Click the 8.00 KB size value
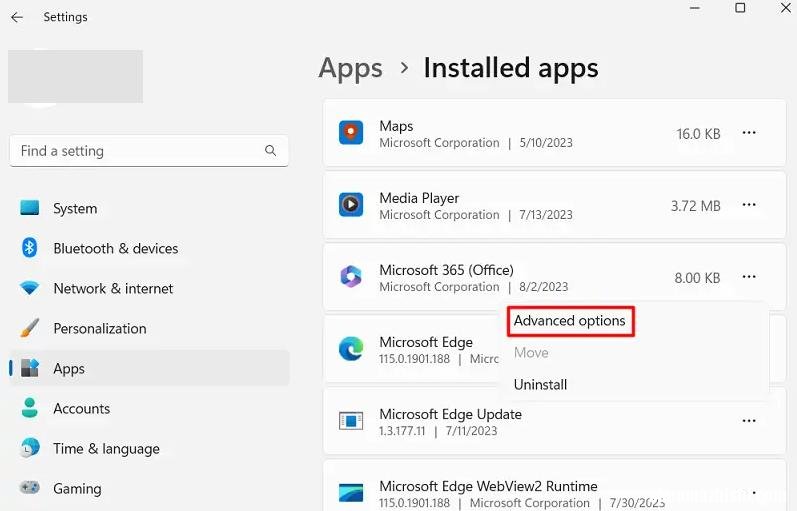797x511 pixels. (x=697, y=278)
